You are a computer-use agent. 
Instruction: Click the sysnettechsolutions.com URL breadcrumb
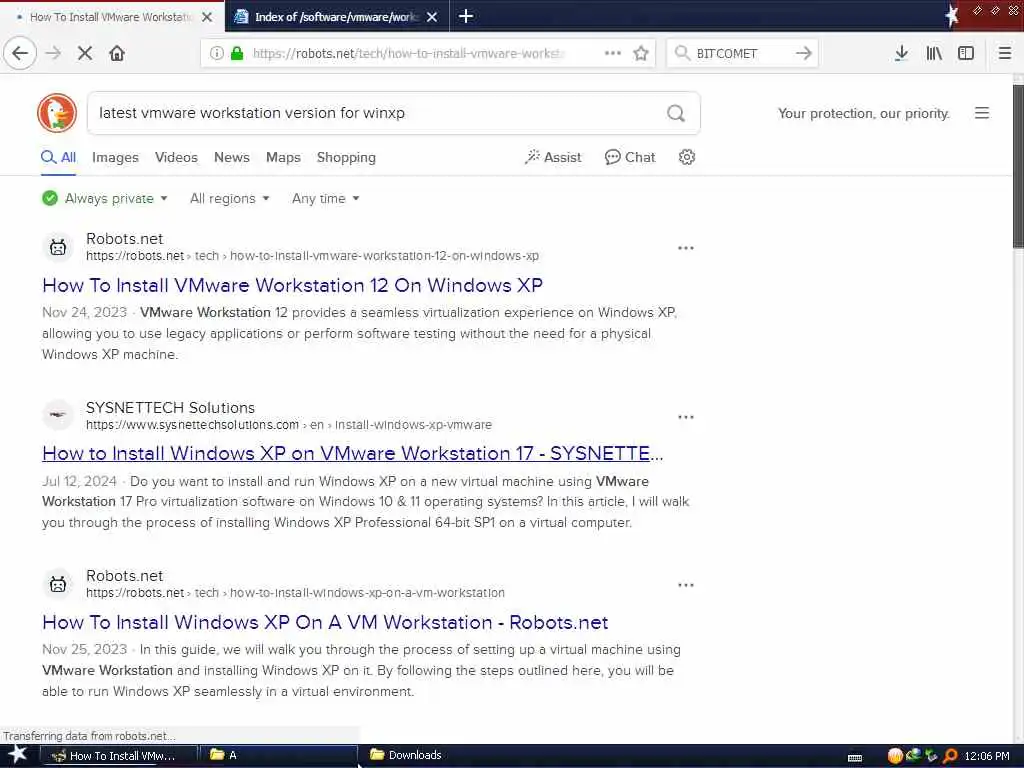click(289, 424)
